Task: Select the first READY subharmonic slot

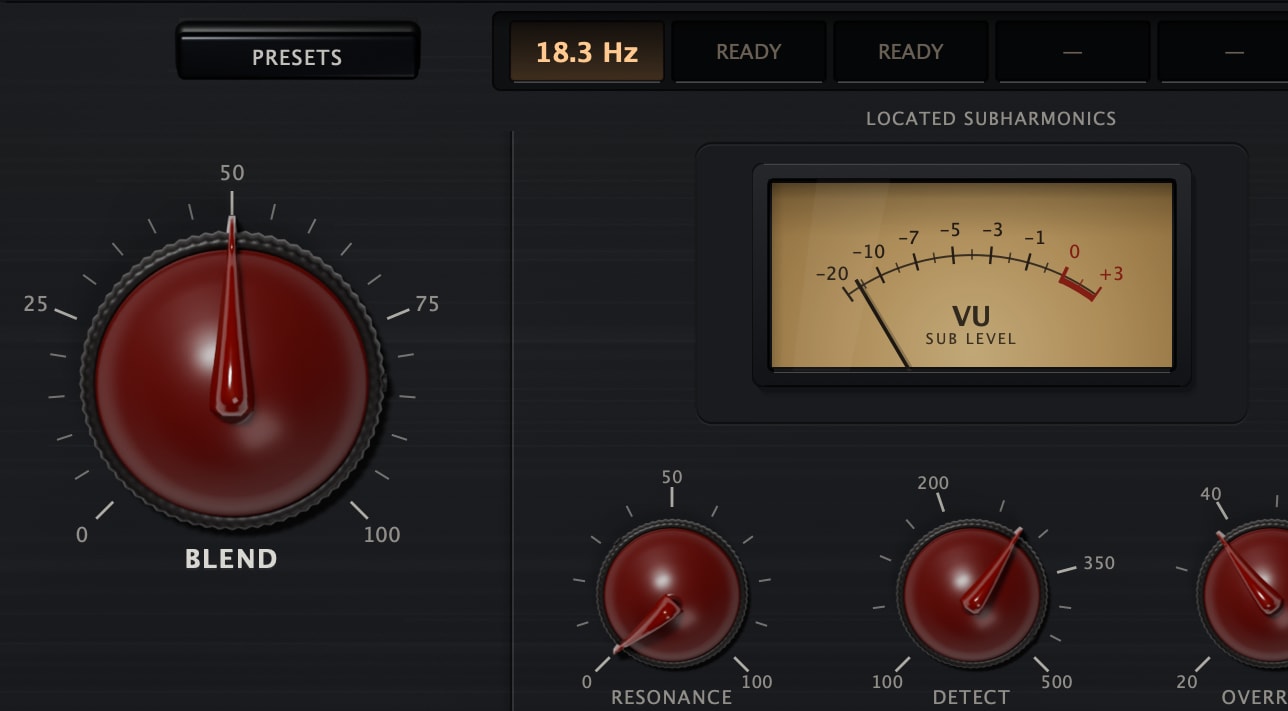Action: [x=748, y=52]
